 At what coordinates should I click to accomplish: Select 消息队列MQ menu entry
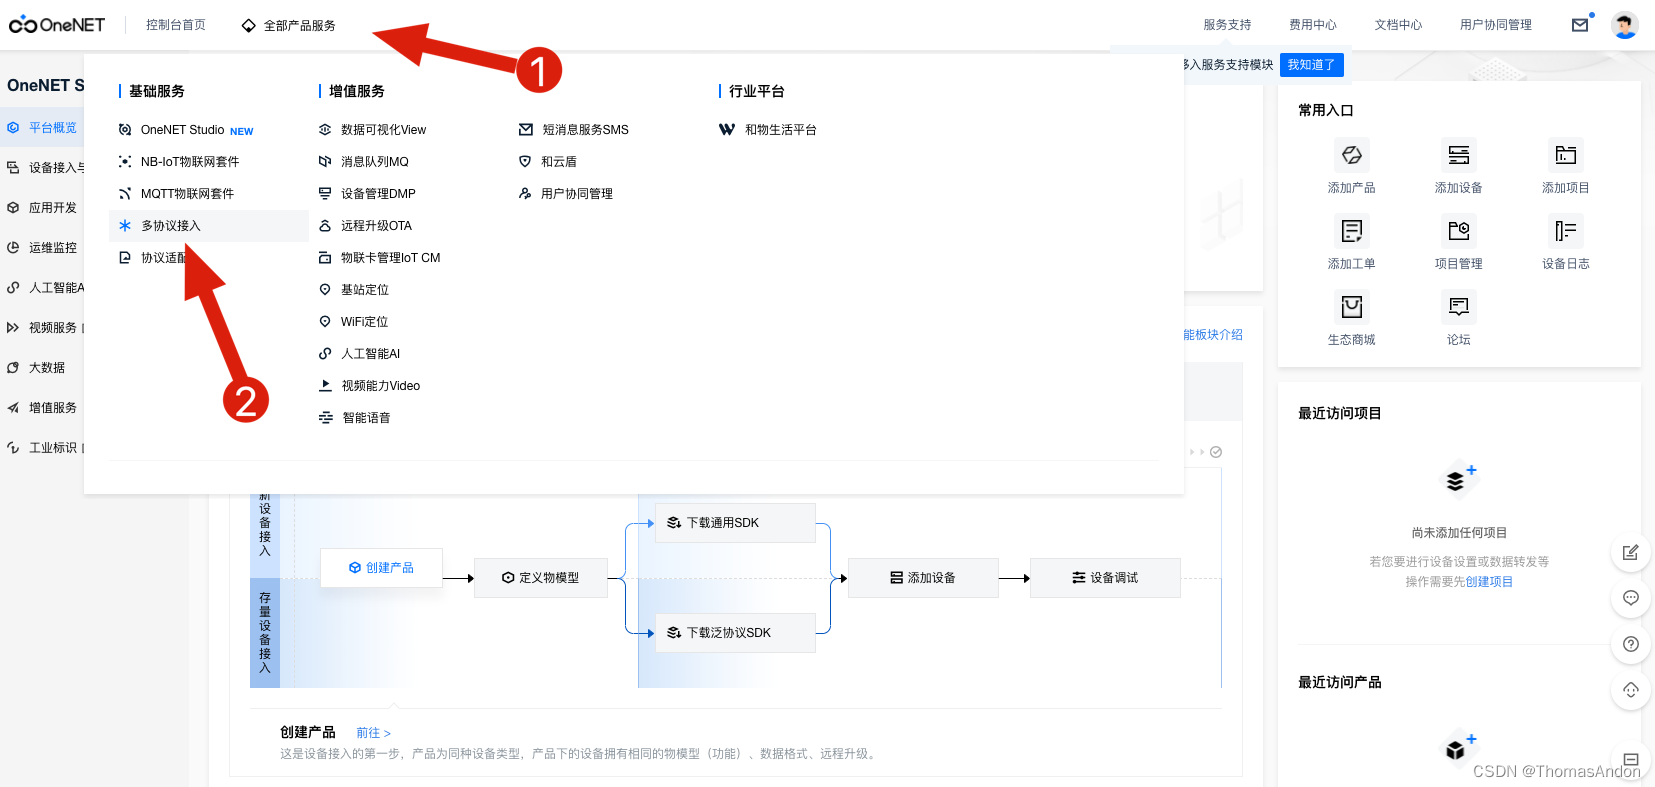(363, 162)
